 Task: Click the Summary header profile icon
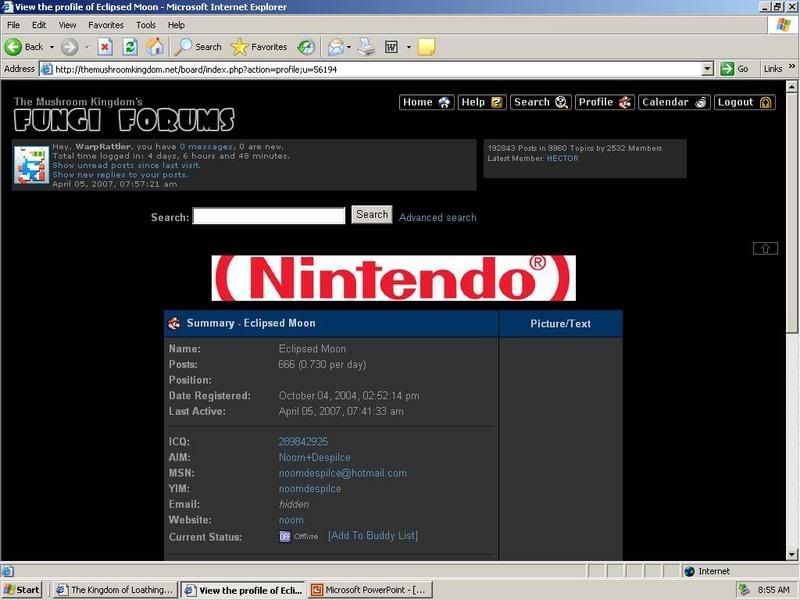[174, 323]
